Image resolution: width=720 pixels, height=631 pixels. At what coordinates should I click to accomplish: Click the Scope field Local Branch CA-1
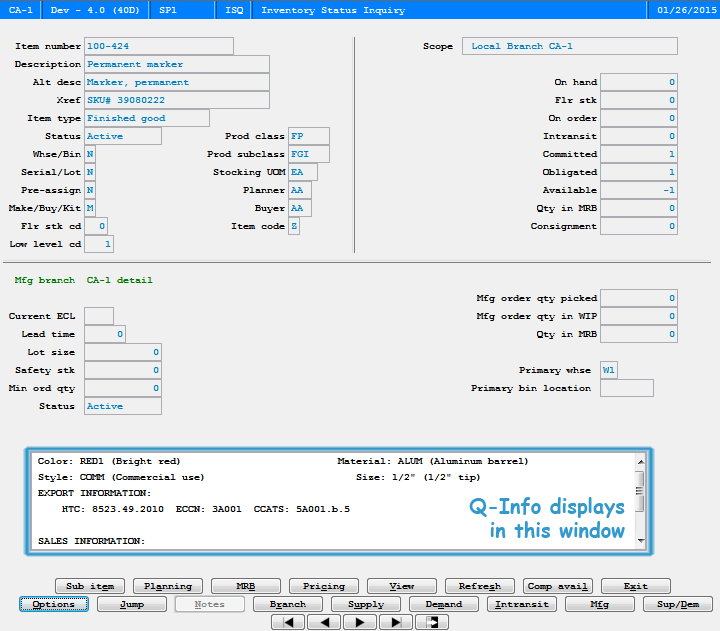coord(569,46)
